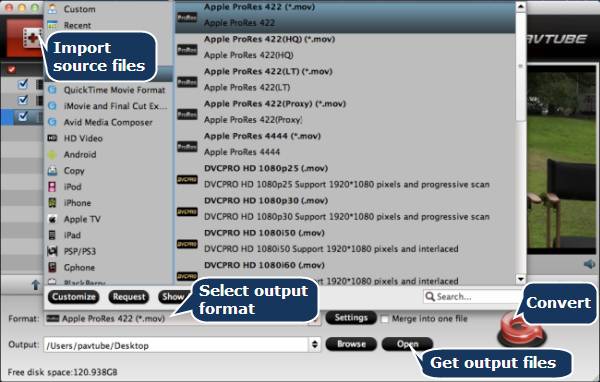Image resolution: width=600 pixels, height=382 pixels.
Task: Click the Copy category icon
Action: [52, 171]
